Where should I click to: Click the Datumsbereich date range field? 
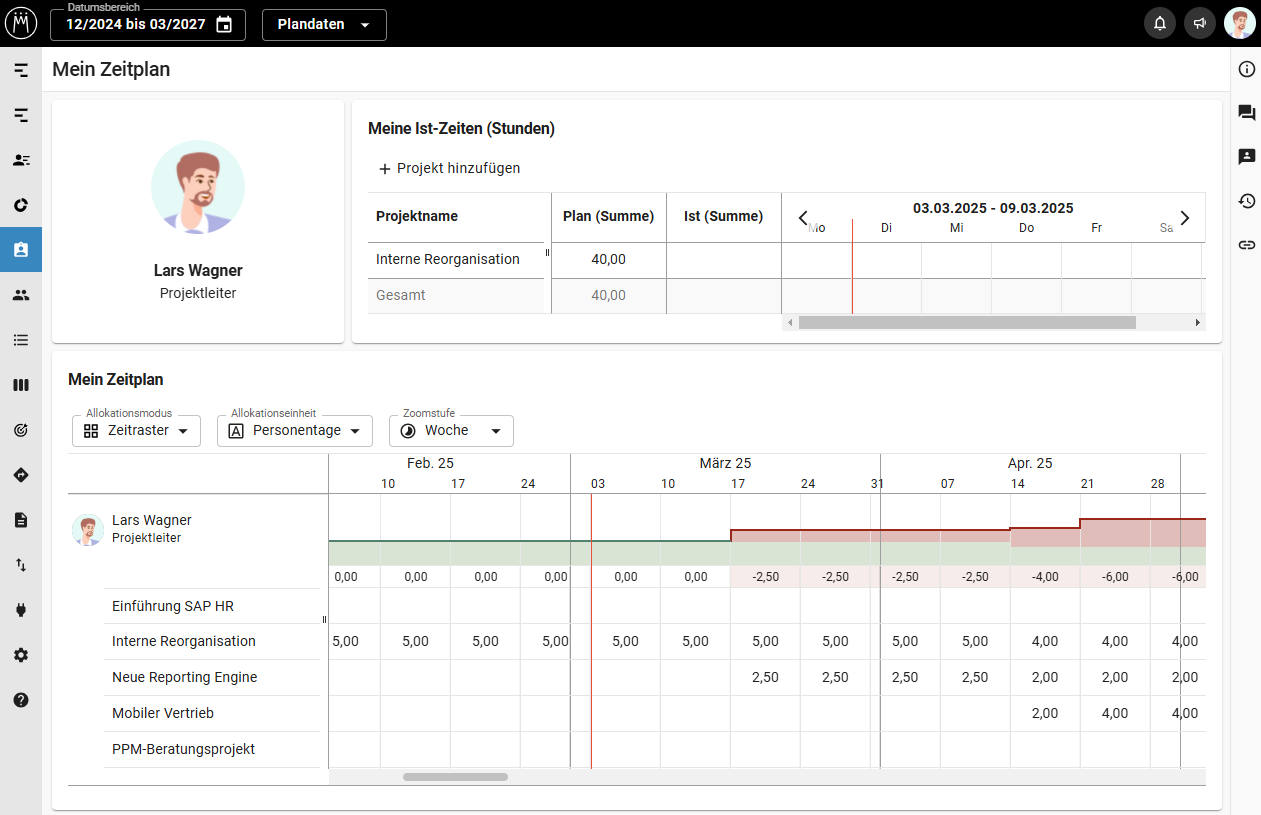(x=148, y=24)
